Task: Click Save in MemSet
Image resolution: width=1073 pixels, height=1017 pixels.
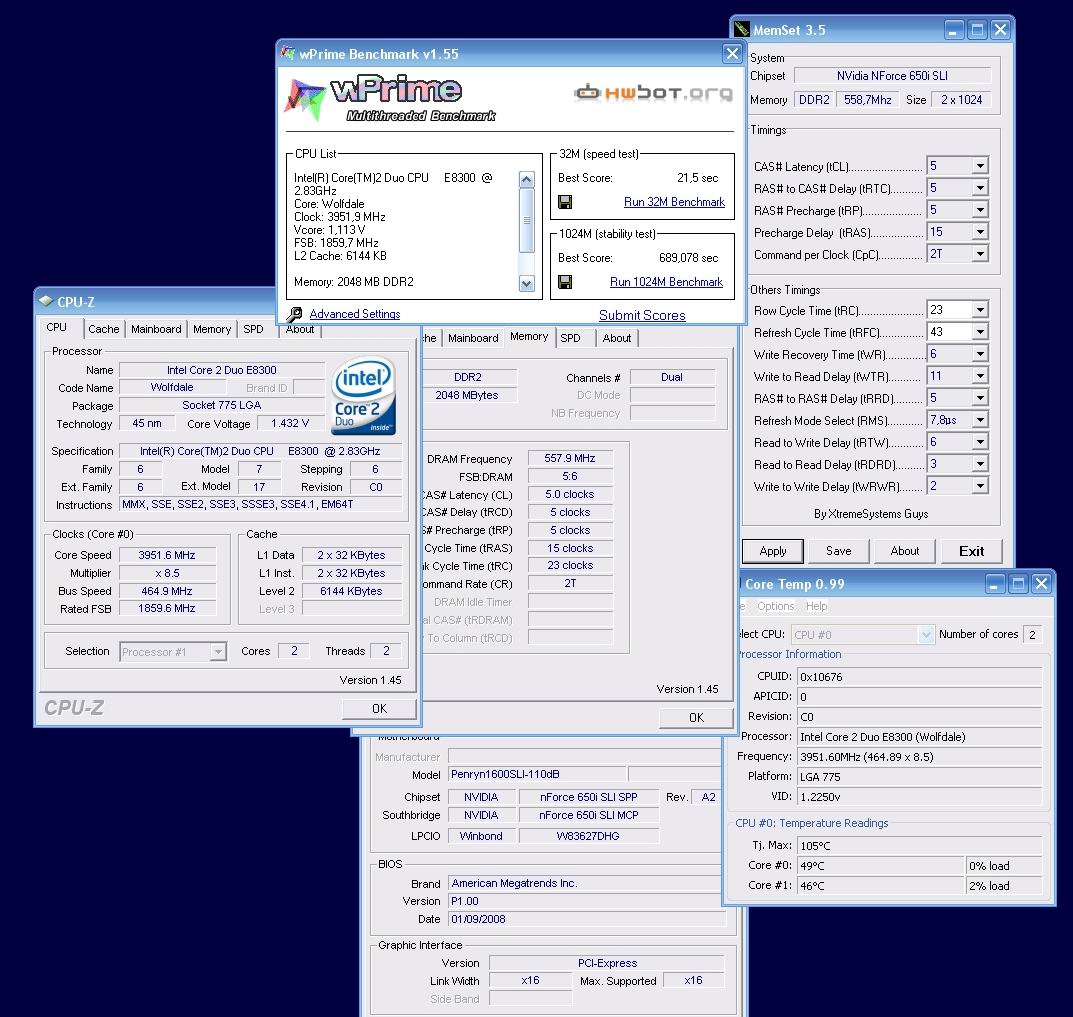Action: (x=838, y=551)
